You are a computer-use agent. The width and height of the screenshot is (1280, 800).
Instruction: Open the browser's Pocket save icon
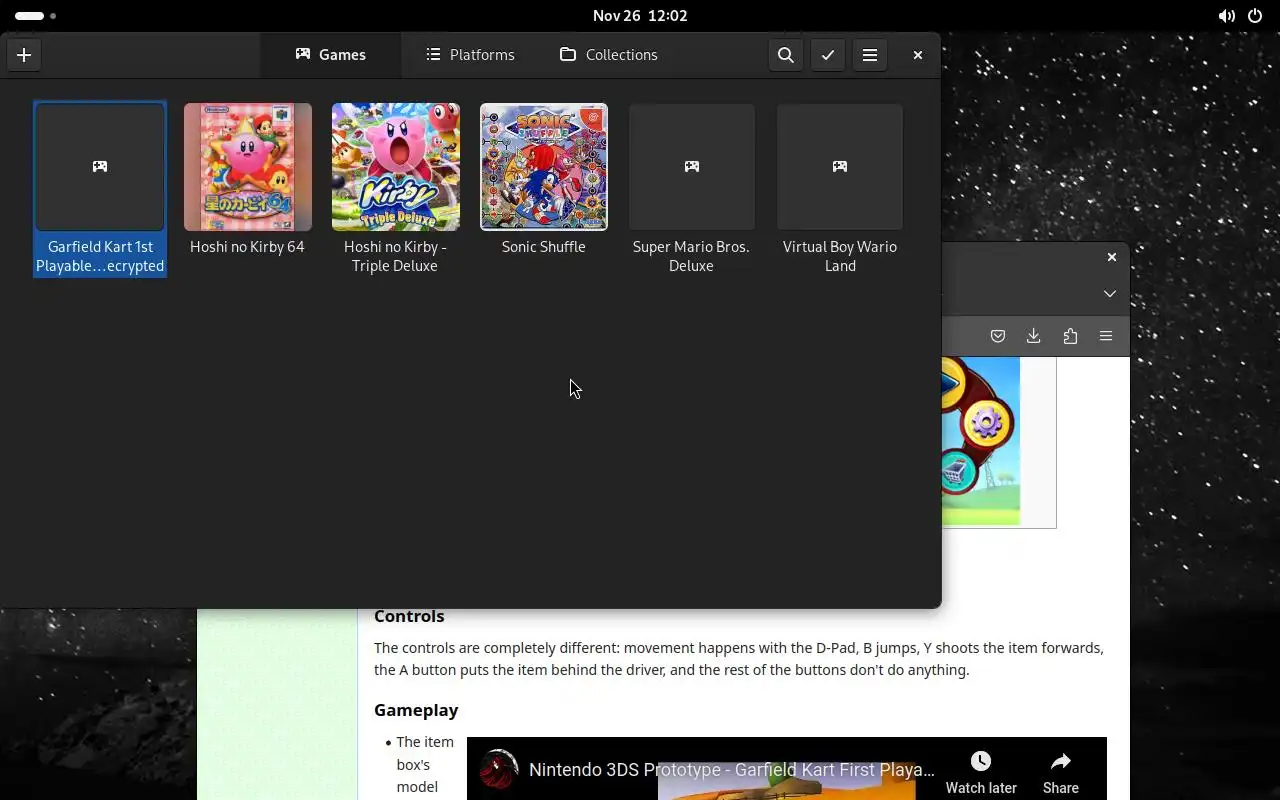point(998,337)
